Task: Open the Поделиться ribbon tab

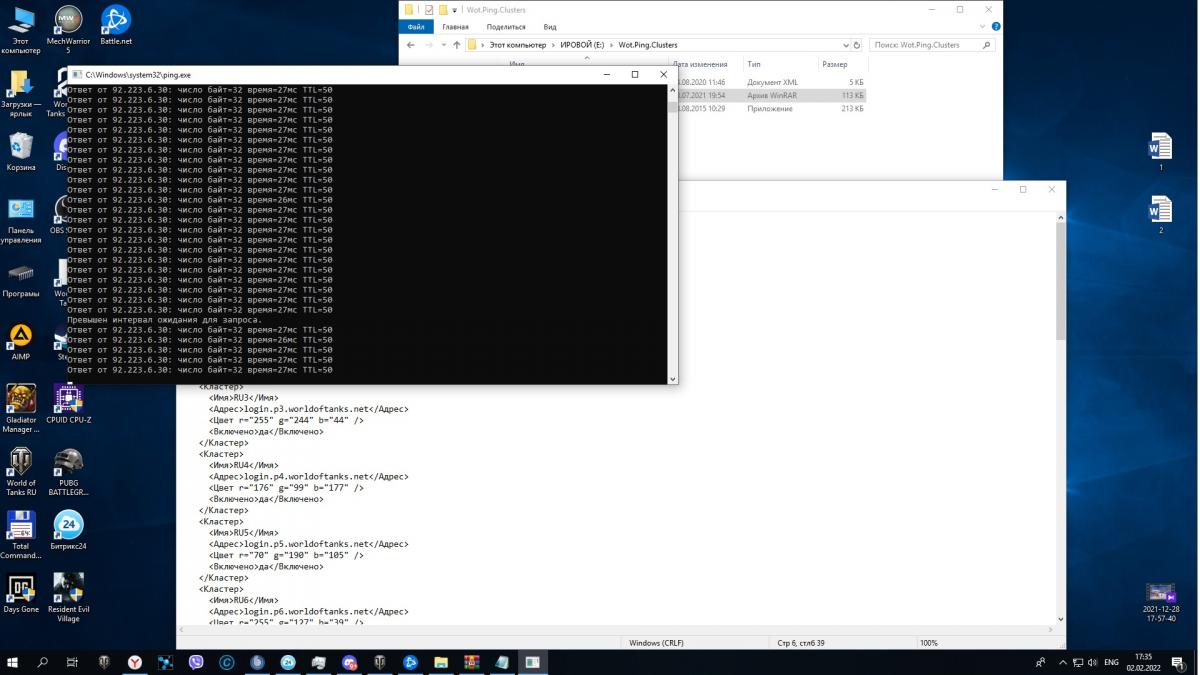Action: (506, 27)
